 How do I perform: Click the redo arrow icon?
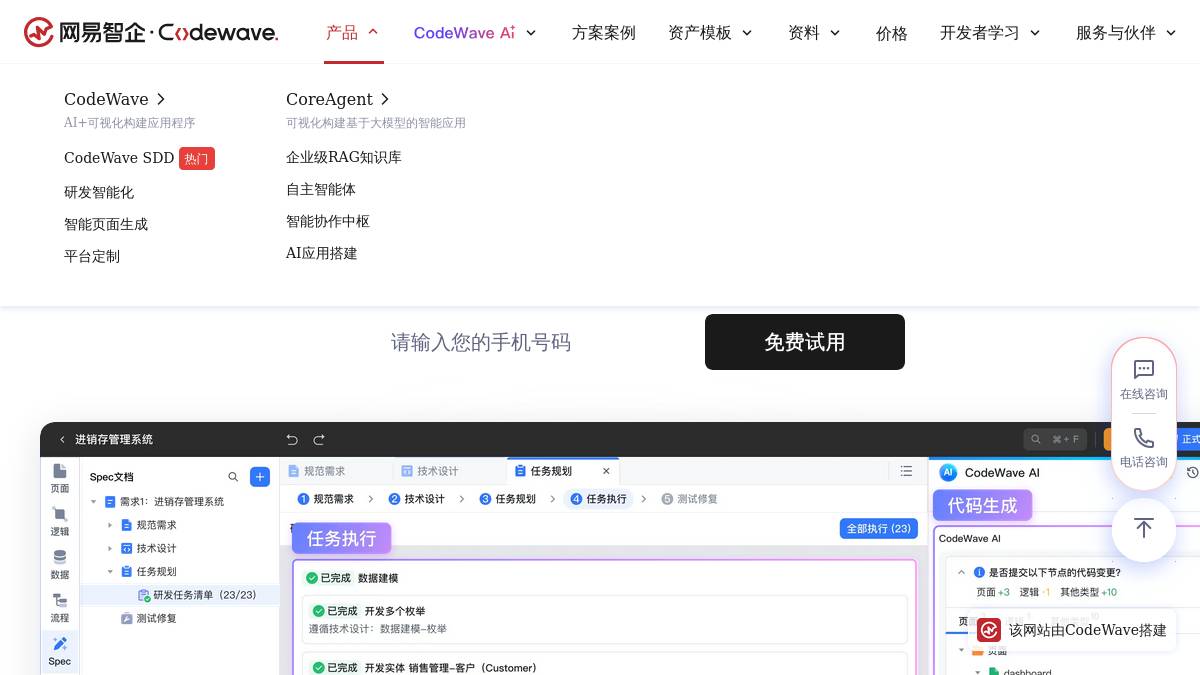click(319, 439)
